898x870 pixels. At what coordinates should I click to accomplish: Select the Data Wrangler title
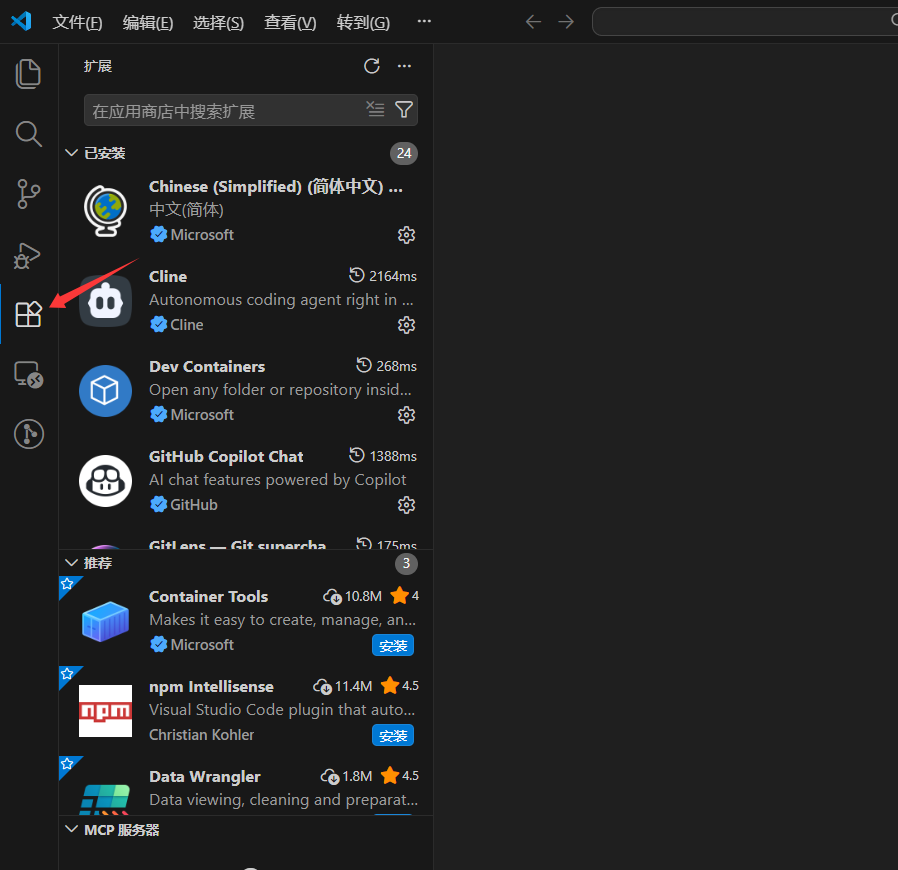[x=204, y=777]
